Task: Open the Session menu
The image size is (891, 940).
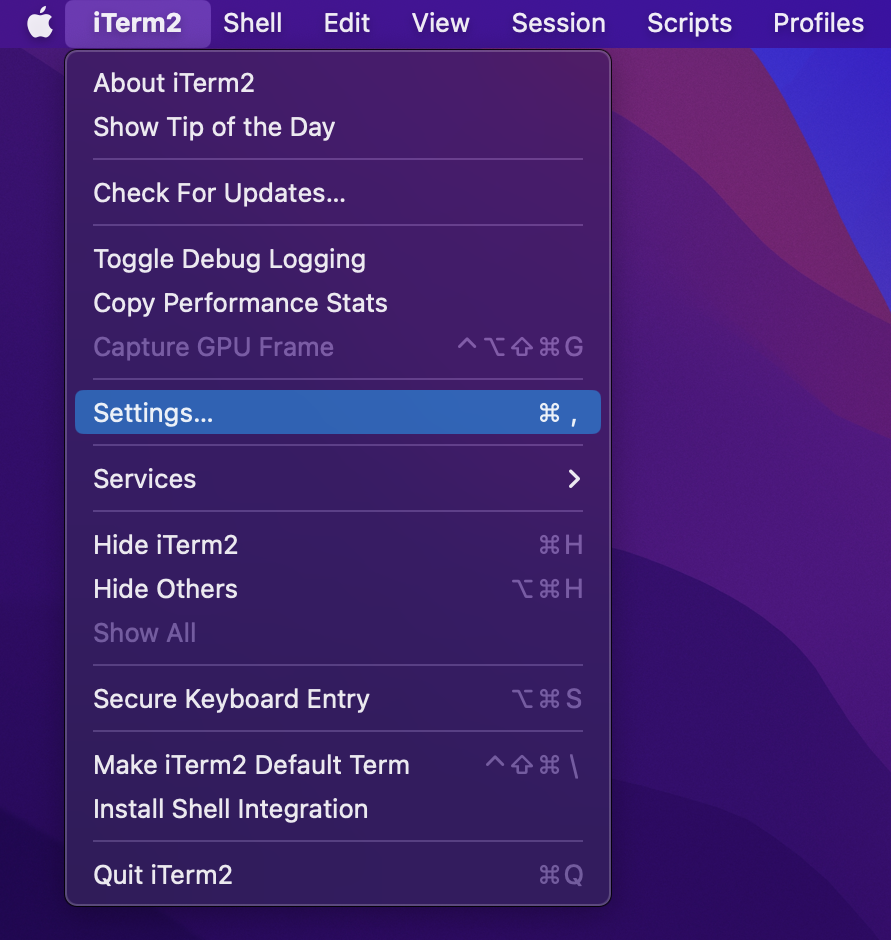Action: [x=558, y=23]
